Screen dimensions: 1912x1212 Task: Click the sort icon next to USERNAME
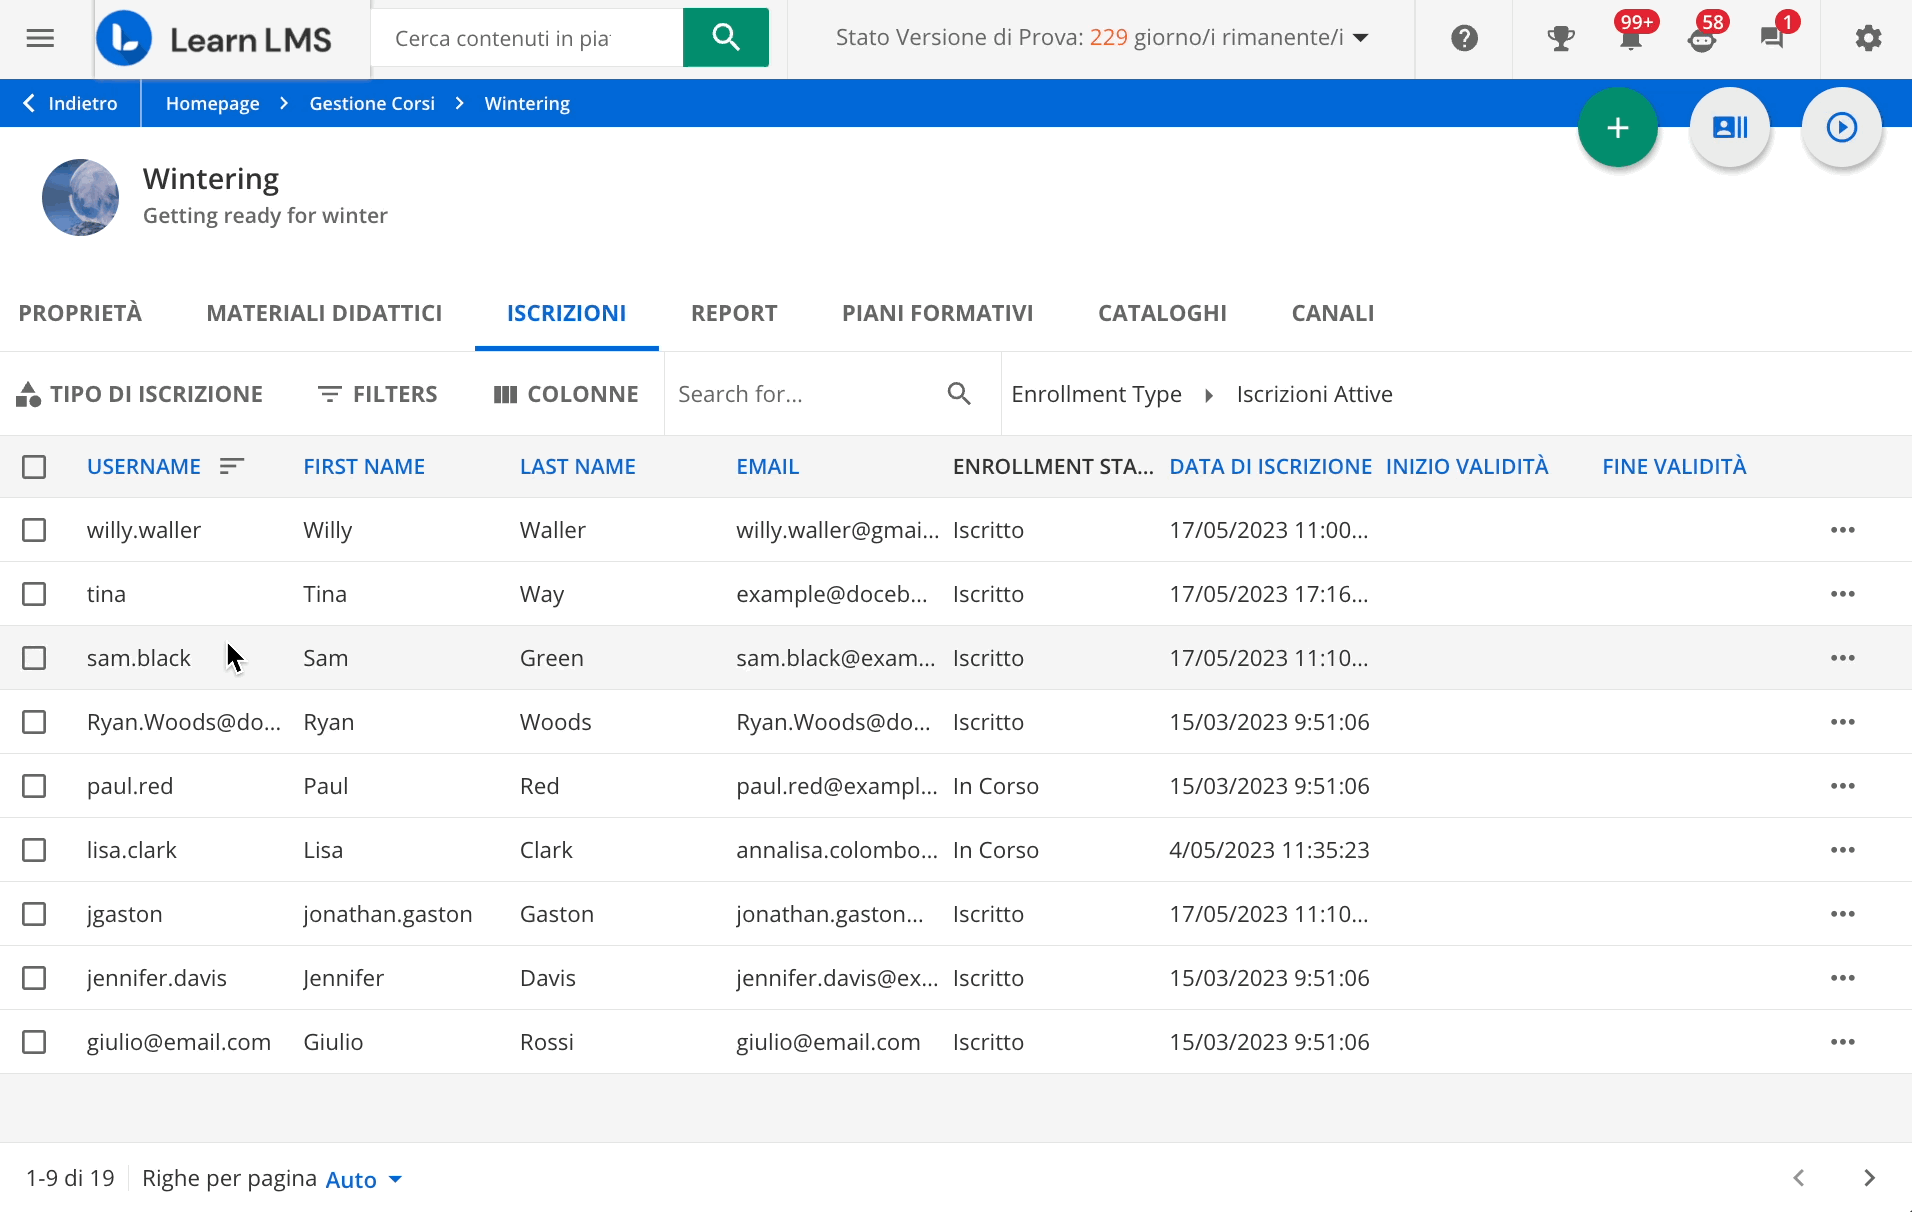tap(232, 466)
